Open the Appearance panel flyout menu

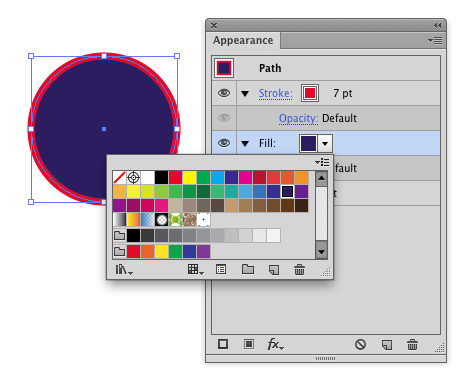tap(435, 40)
